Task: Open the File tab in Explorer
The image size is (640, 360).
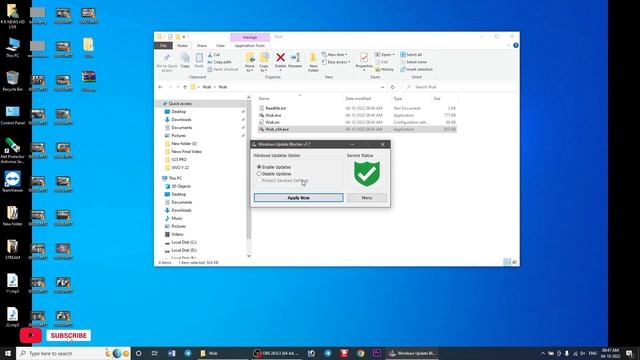Action: [163, 46]
